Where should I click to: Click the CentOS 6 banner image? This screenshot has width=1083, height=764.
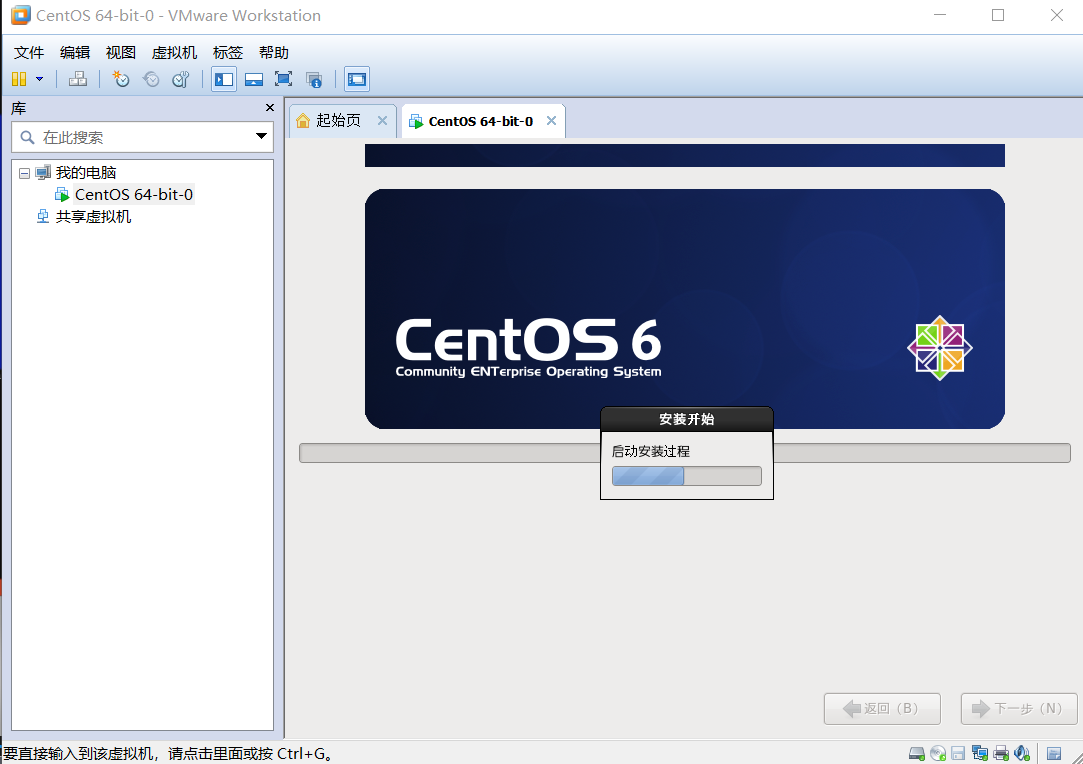(x=684, y=309)
